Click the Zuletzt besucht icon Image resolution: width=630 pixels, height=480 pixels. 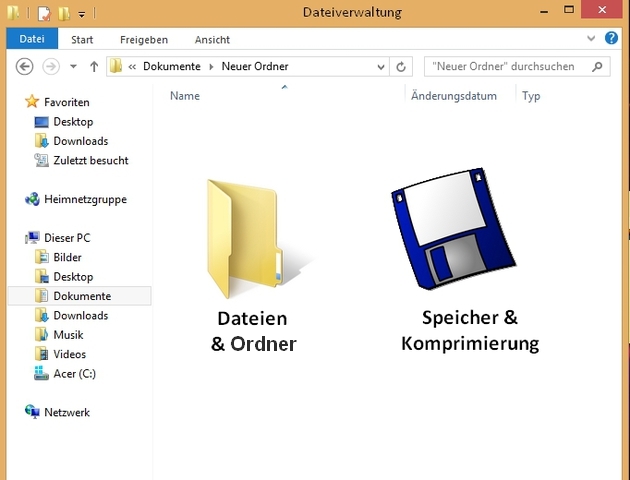click(41, 160)
